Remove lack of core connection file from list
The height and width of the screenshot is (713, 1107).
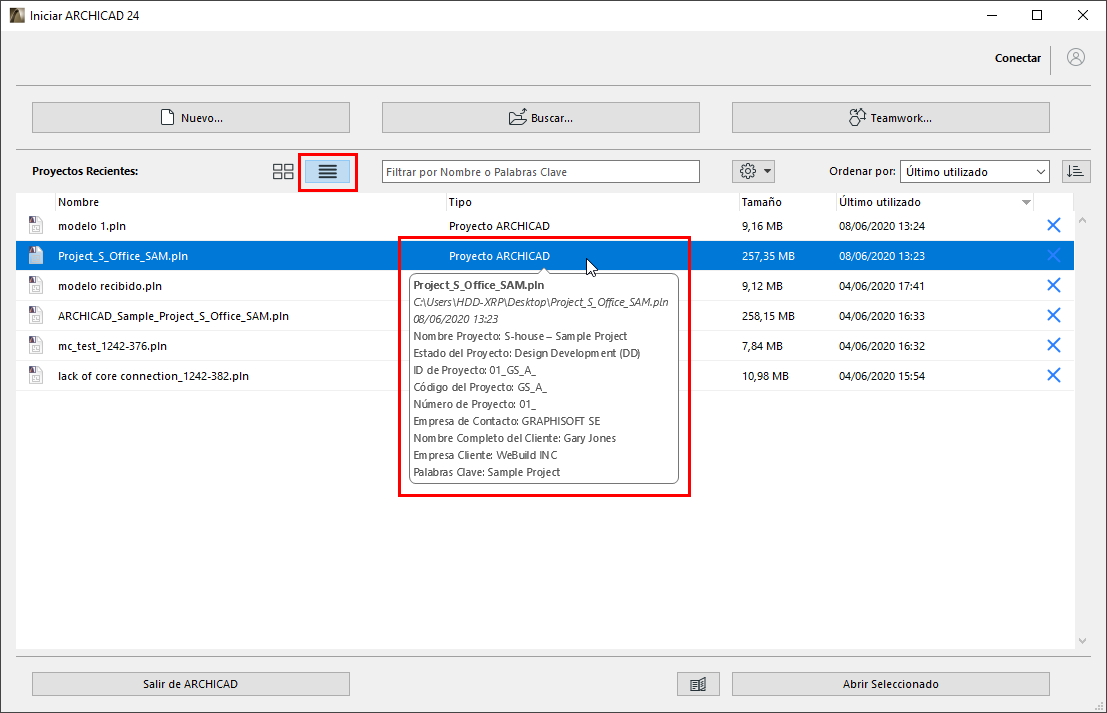1053,375
